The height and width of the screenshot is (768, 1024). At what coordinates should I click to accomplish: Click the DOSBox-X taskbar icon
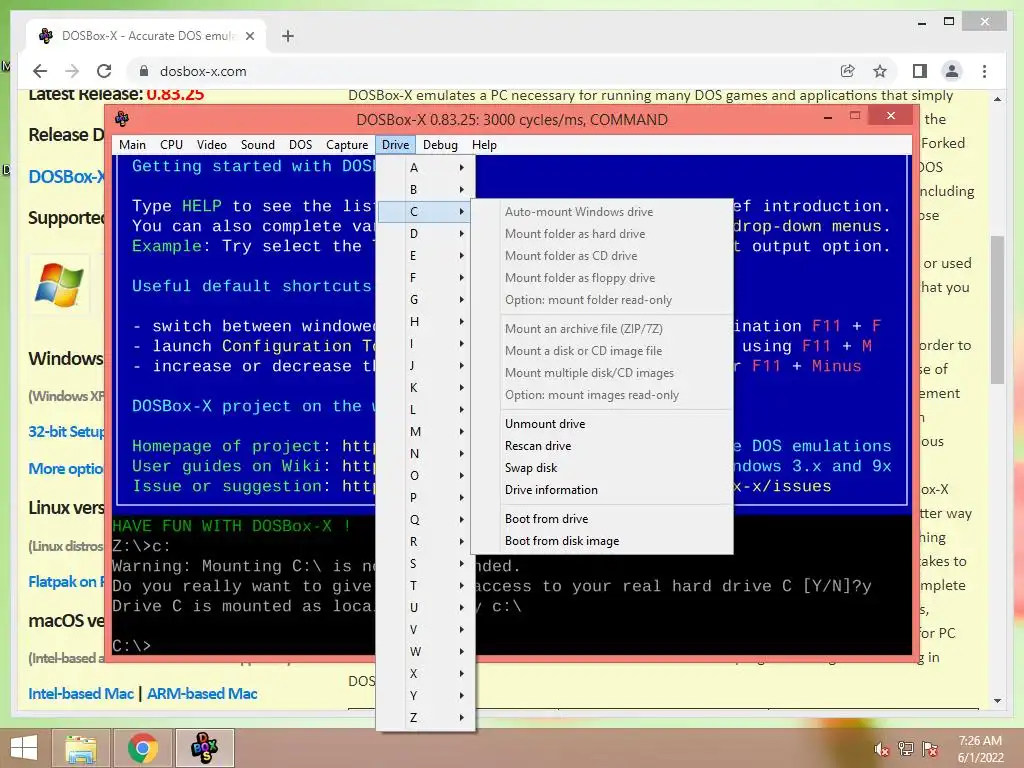204,748
